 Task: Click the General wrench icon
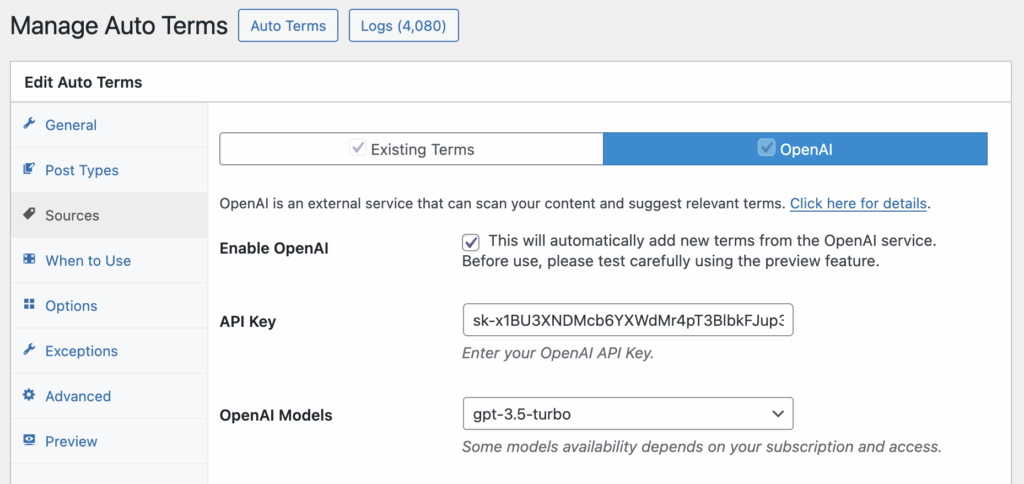(29, 124)
